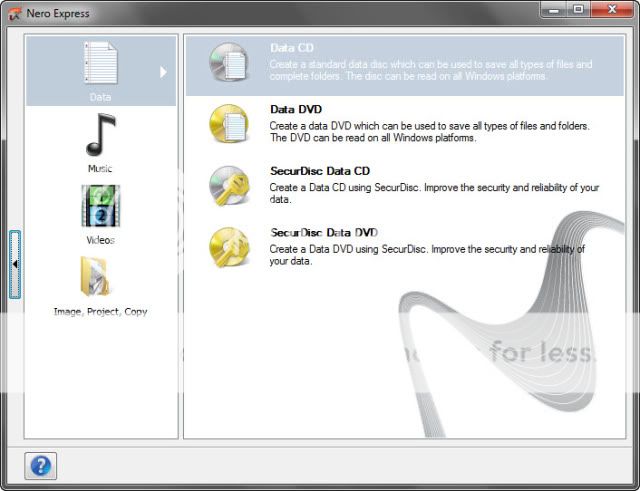Viewport: 640px width, 491px height.
Task: Maximize the Nero Express window
Action: tap(579, 9)
